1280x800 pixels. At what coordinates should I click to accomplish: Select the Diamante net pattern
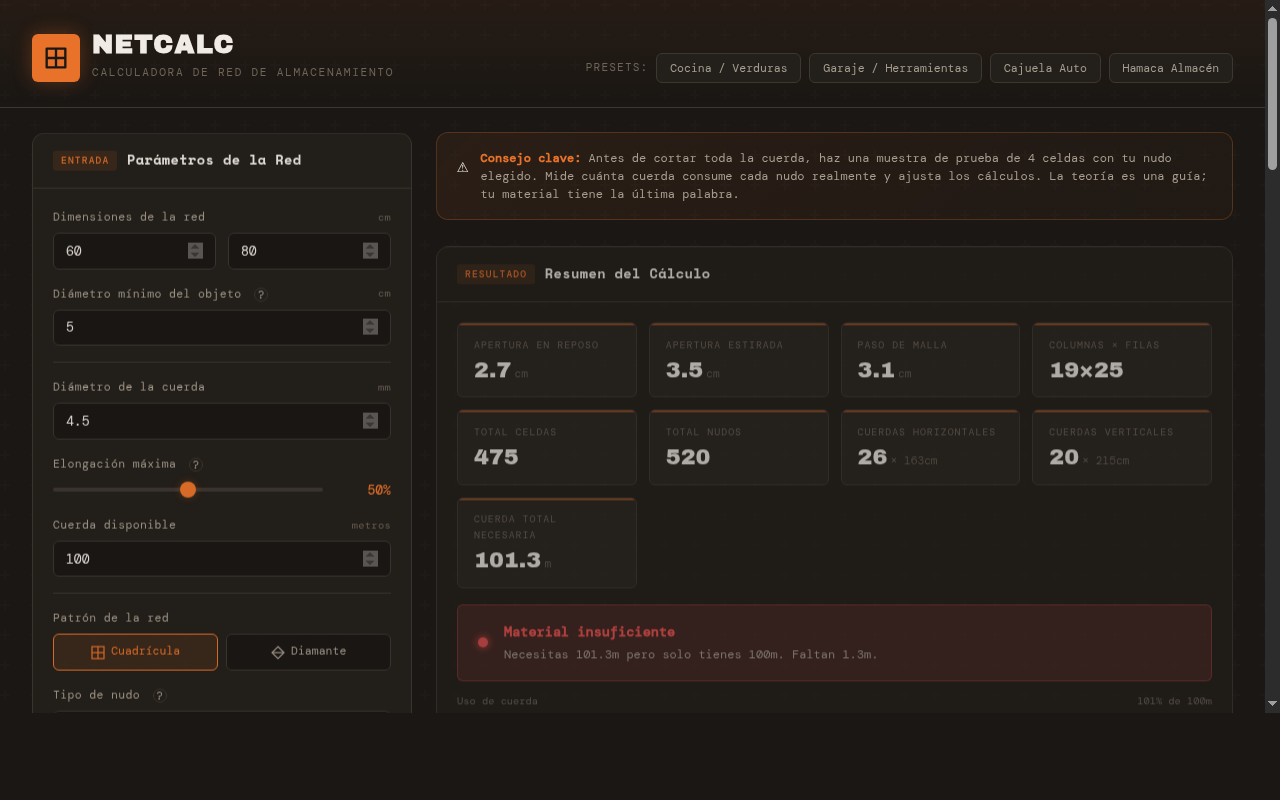coord(308,652)
